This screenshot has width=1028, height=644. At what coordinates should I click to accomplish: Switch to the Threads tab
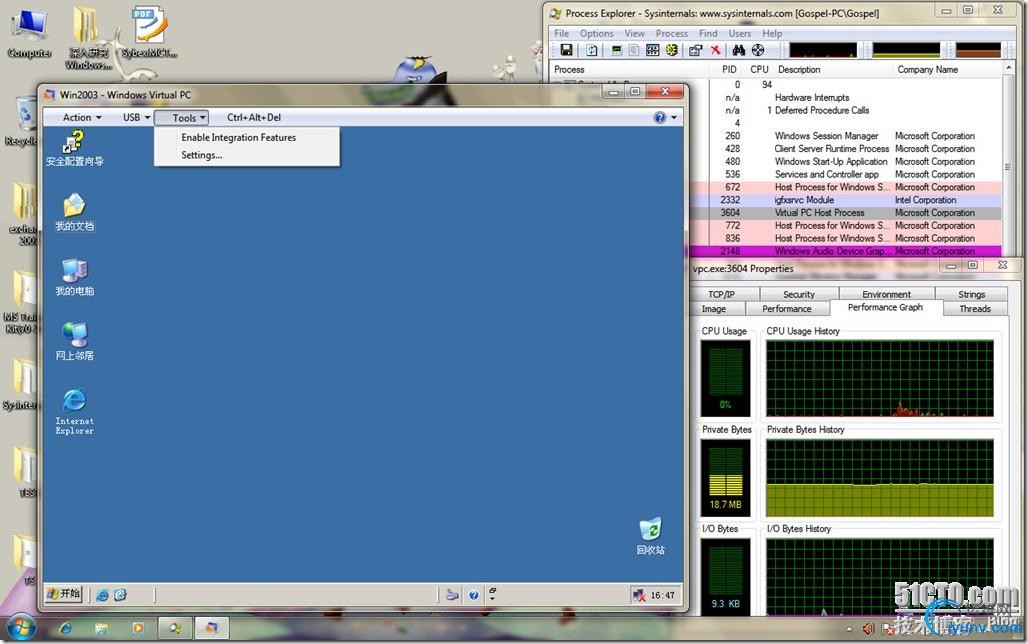tap(974, 309)
